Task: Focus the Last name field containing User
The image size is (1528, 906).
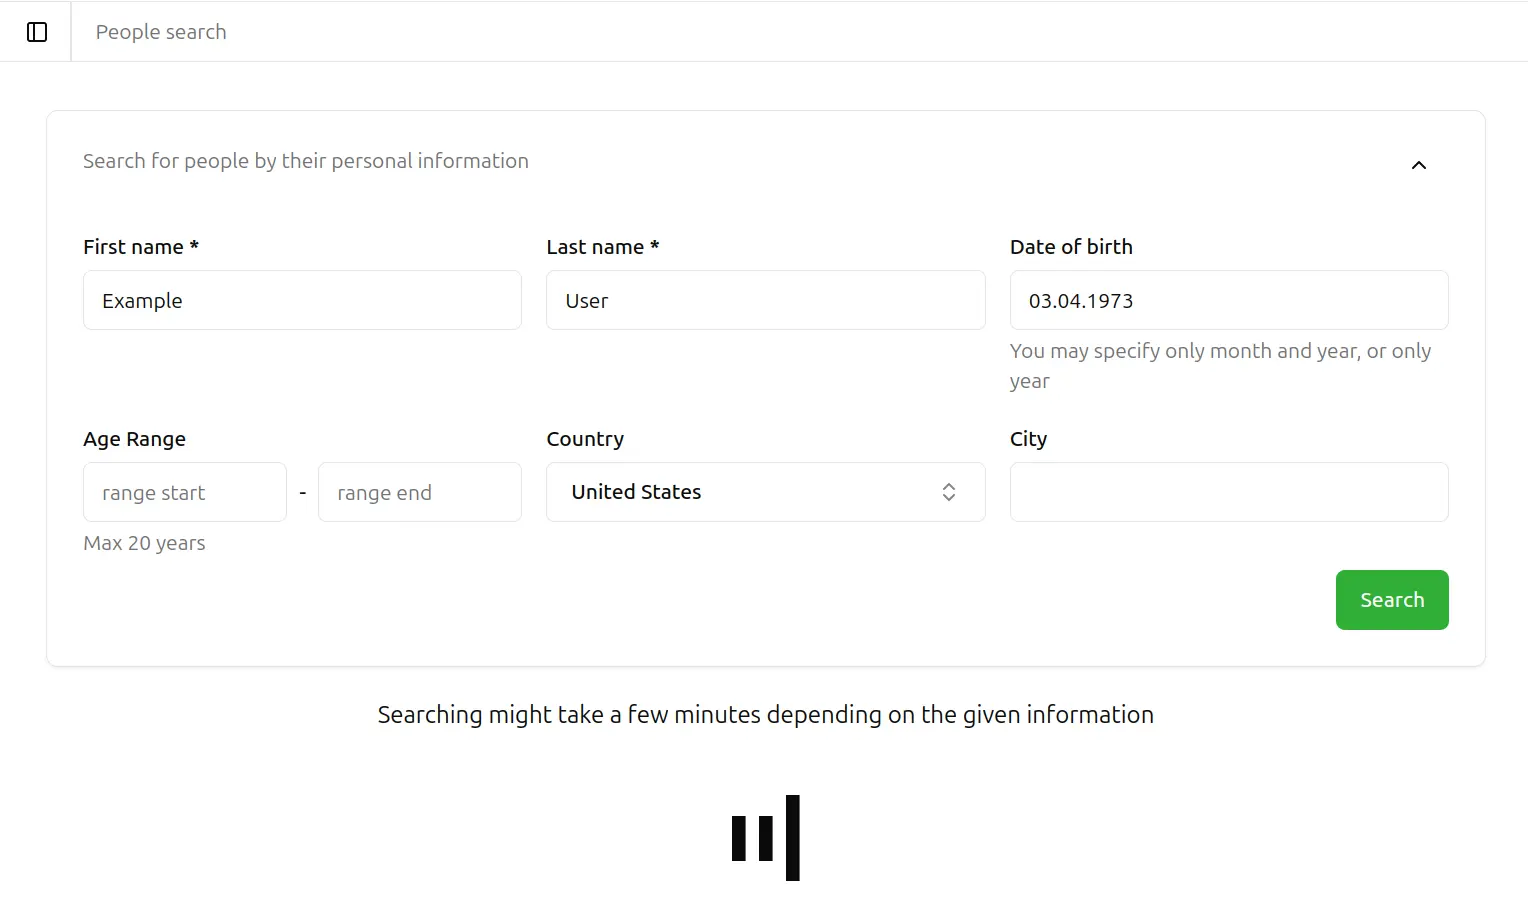Action: tap(765, 300)
